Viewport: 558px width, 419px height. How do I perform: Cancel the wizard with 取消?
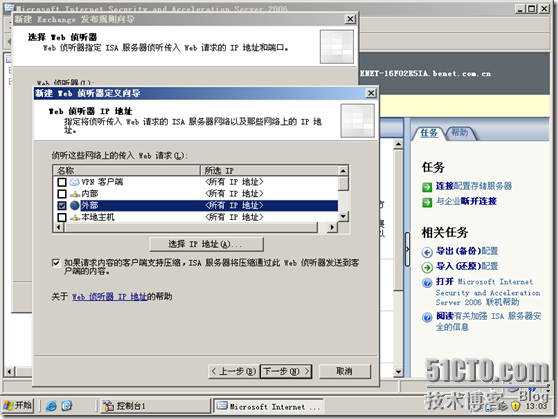click(x=344, y=371)
